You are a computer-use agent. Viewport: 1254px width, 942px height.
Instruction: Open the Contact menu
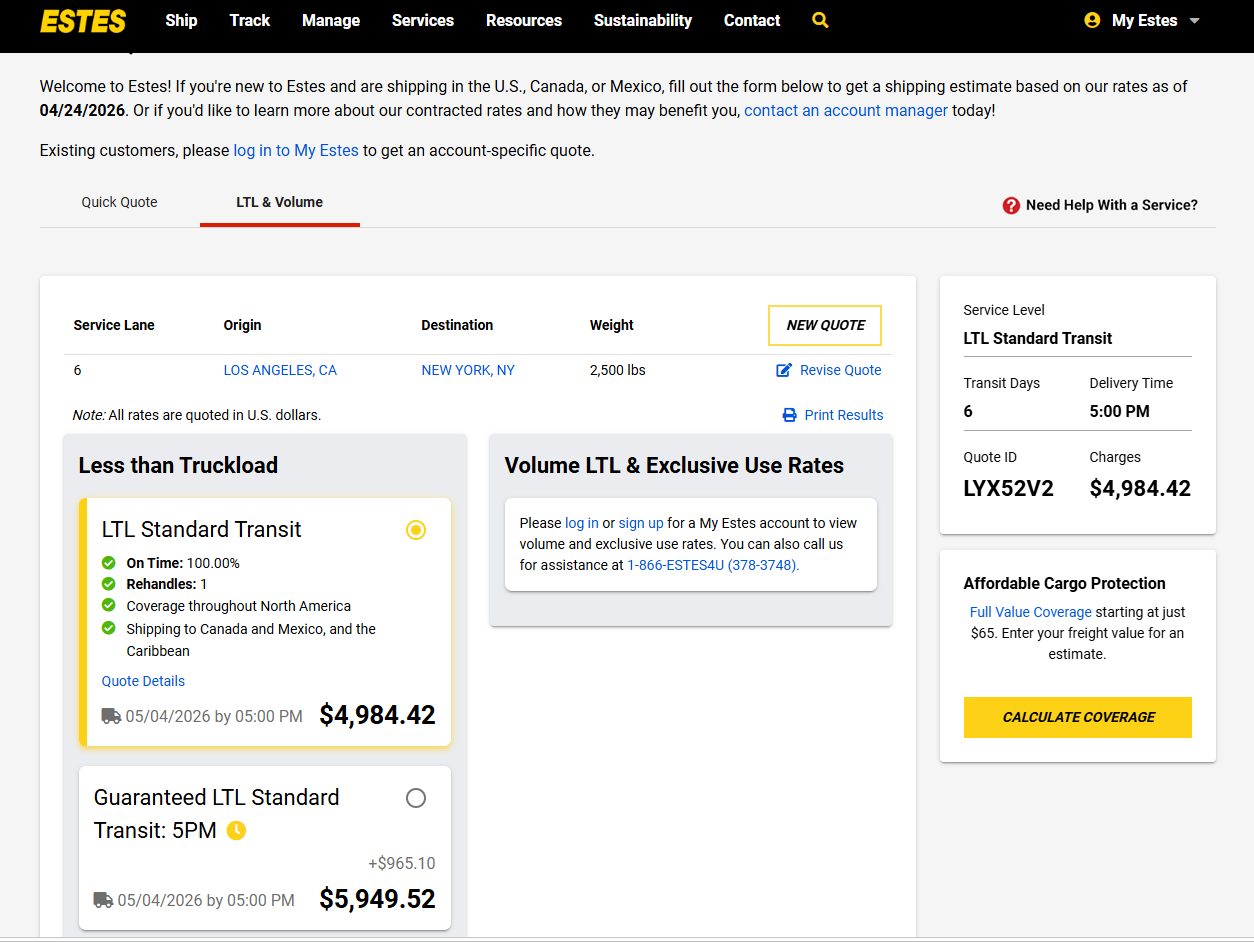[752, 20]
